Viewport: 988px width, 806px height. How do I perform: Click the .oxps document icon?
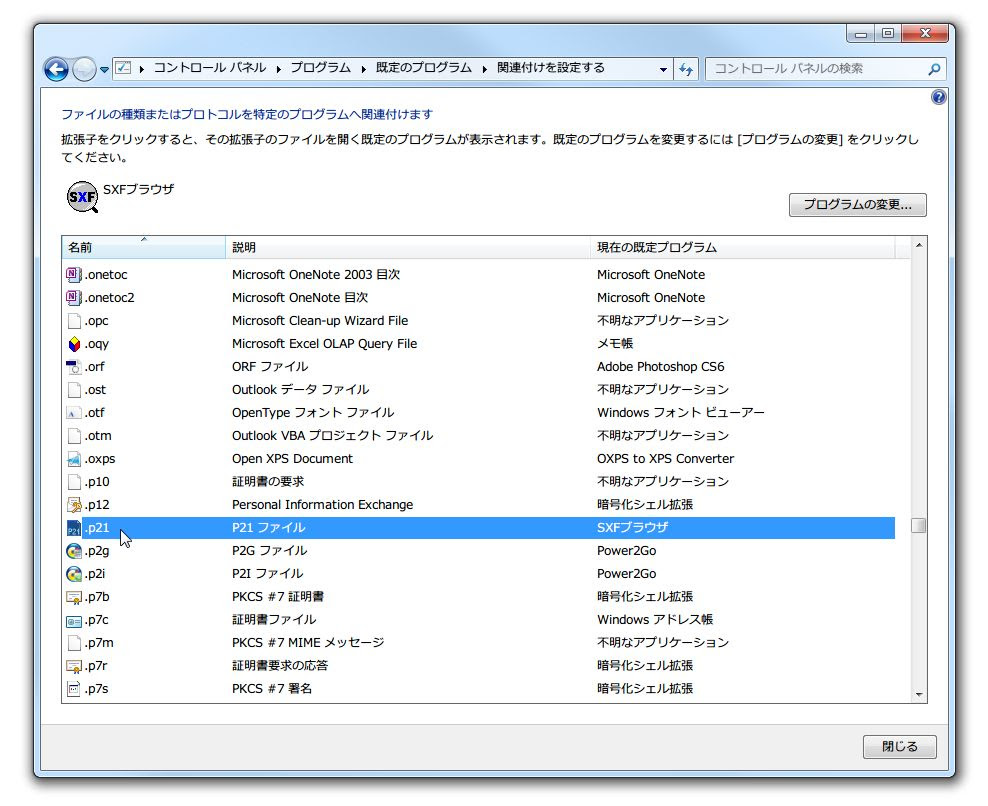[x=74, y=459]
